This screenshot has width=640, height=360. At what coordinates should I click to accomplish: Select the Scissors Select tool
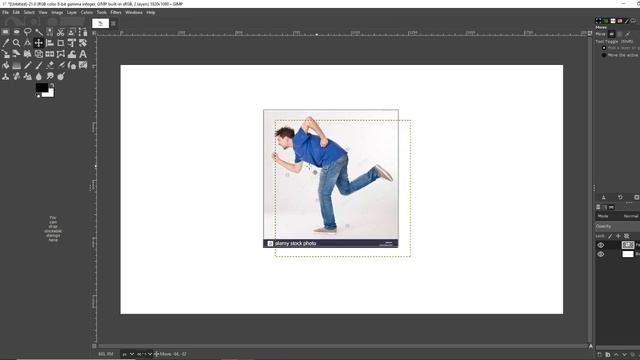(x=60, y=32)
